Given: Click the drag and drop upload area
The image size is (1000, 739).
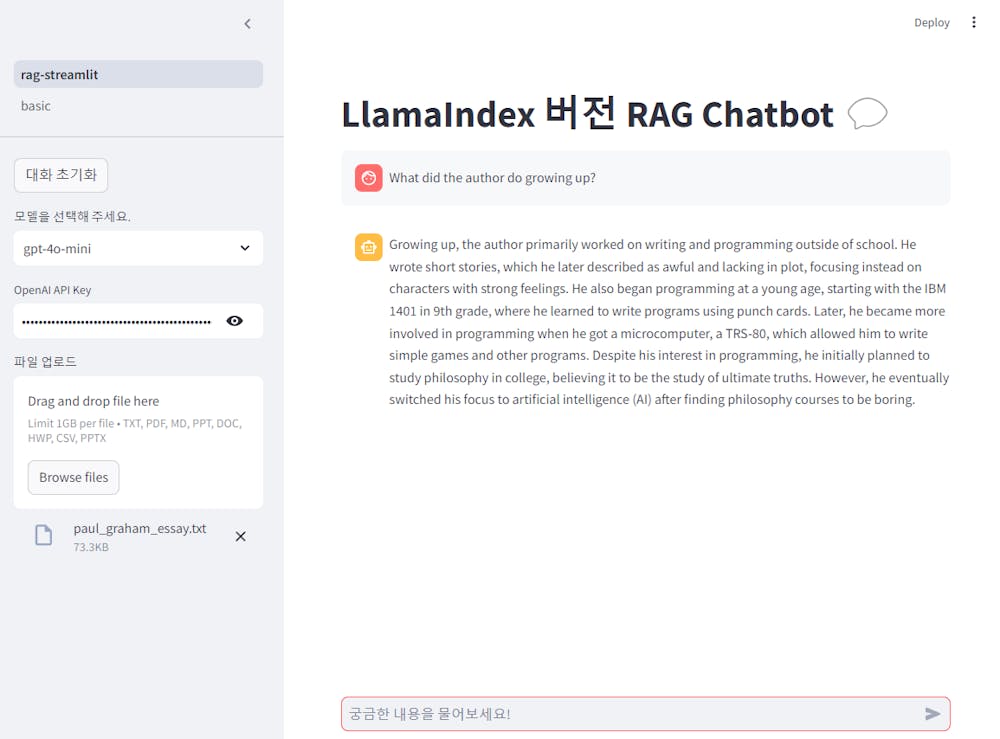Looking at the screenshot, I should pyautogui.click(x=138, y=420).
